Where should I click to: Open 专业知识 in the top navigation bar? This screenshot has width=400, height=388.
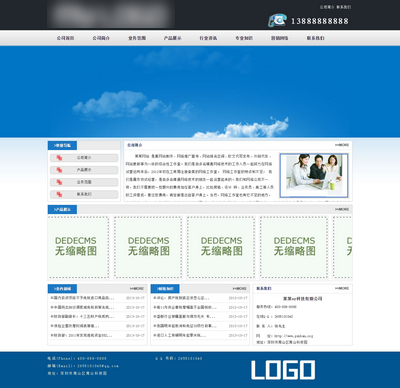pos(244,38)
